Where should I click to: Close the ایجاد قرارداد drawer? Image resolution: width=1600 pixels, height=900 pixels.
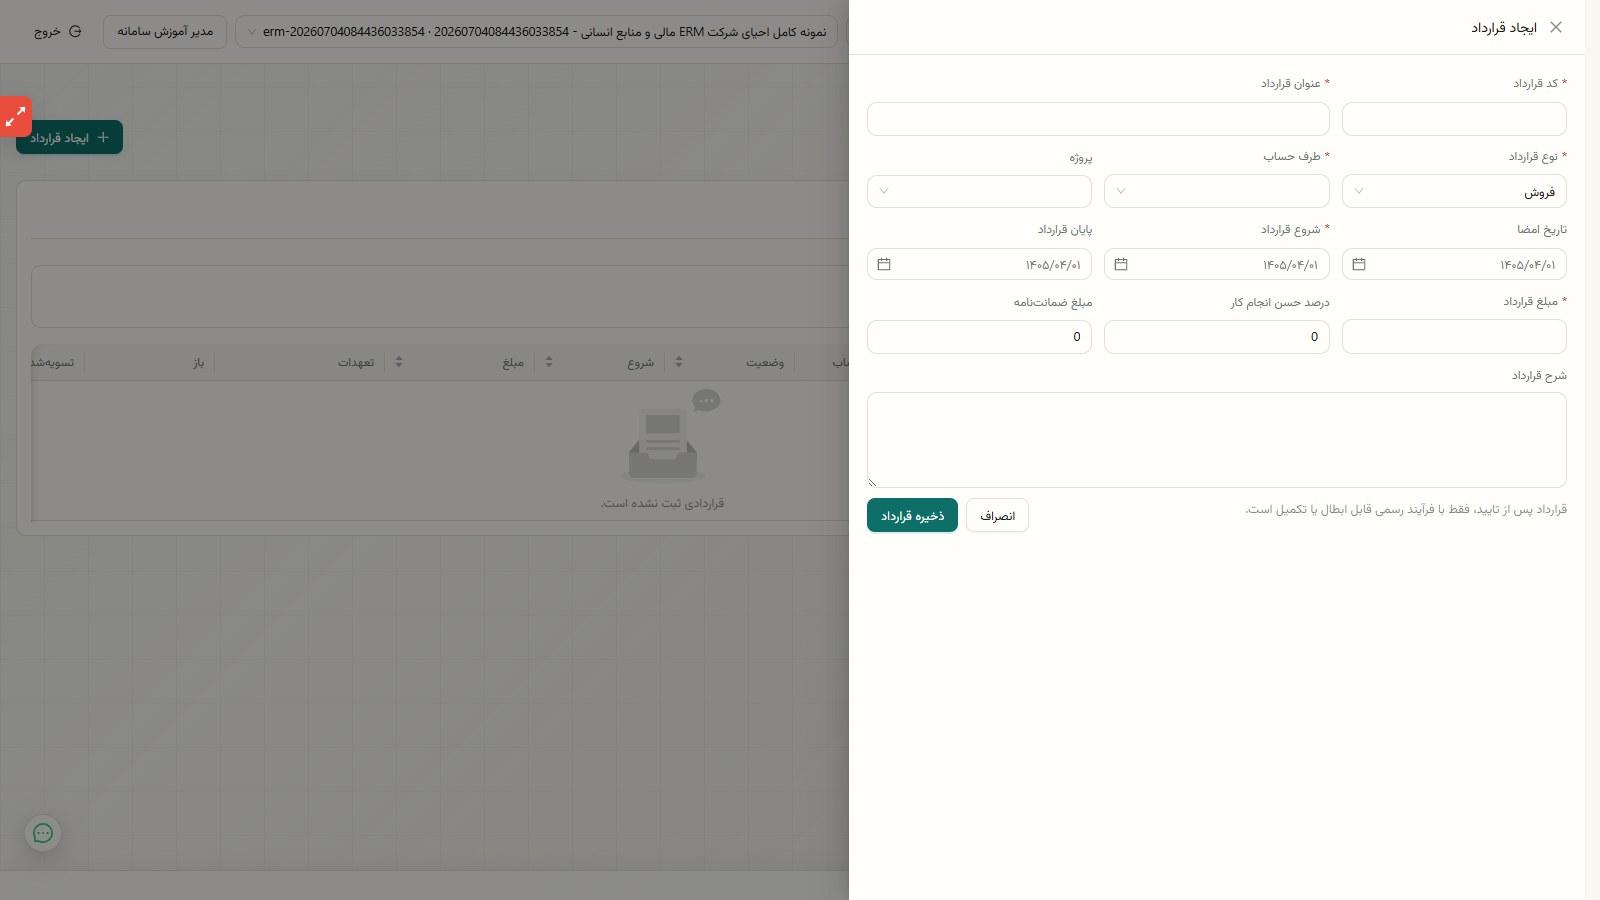[x=1556, y=28]
